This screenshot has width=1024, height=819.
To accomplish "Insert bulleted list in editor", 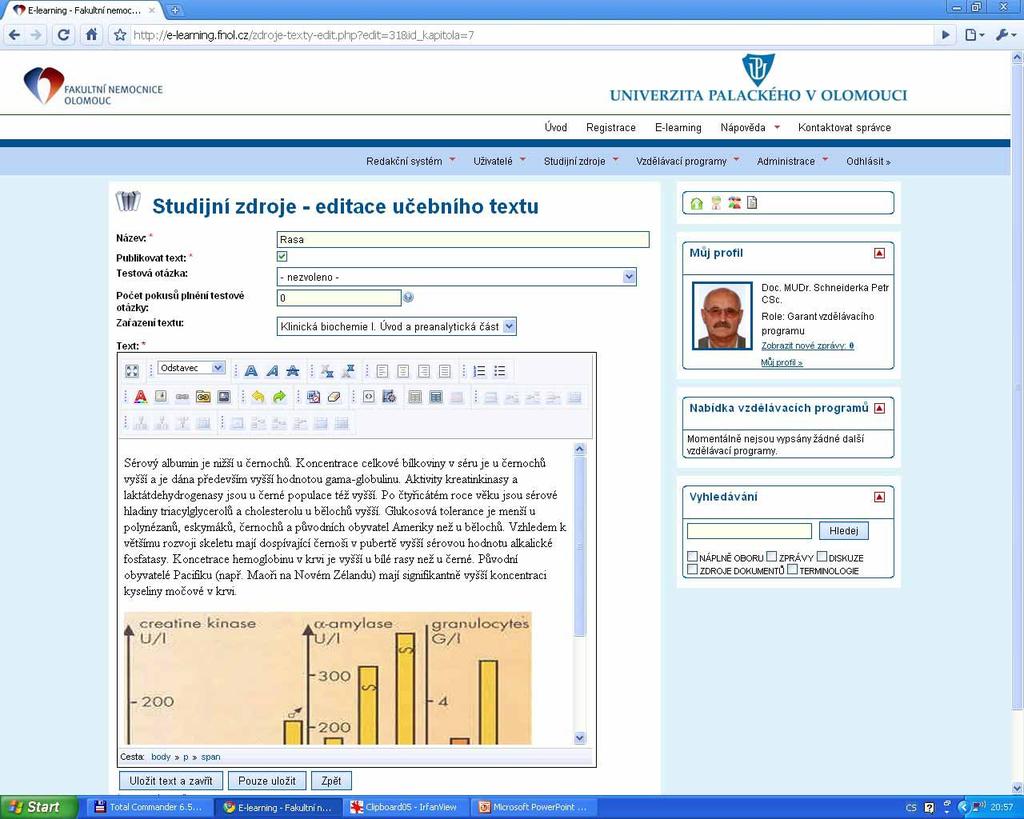I will click(500, 371).
